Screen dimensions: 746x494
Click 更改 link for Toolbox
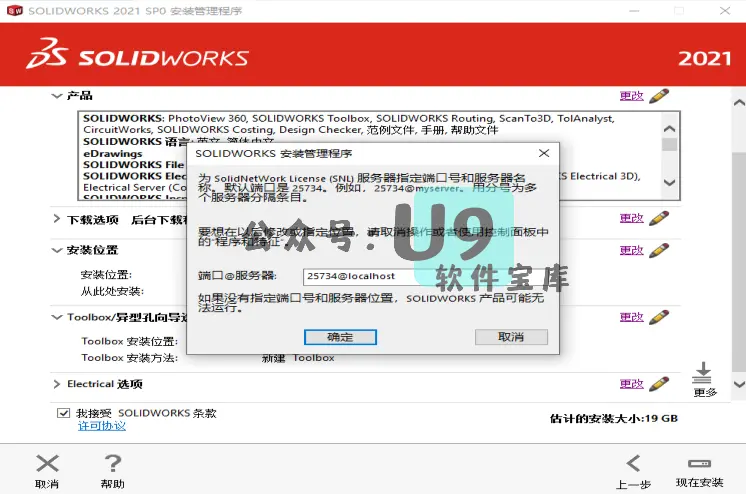(x=632, y=317)
